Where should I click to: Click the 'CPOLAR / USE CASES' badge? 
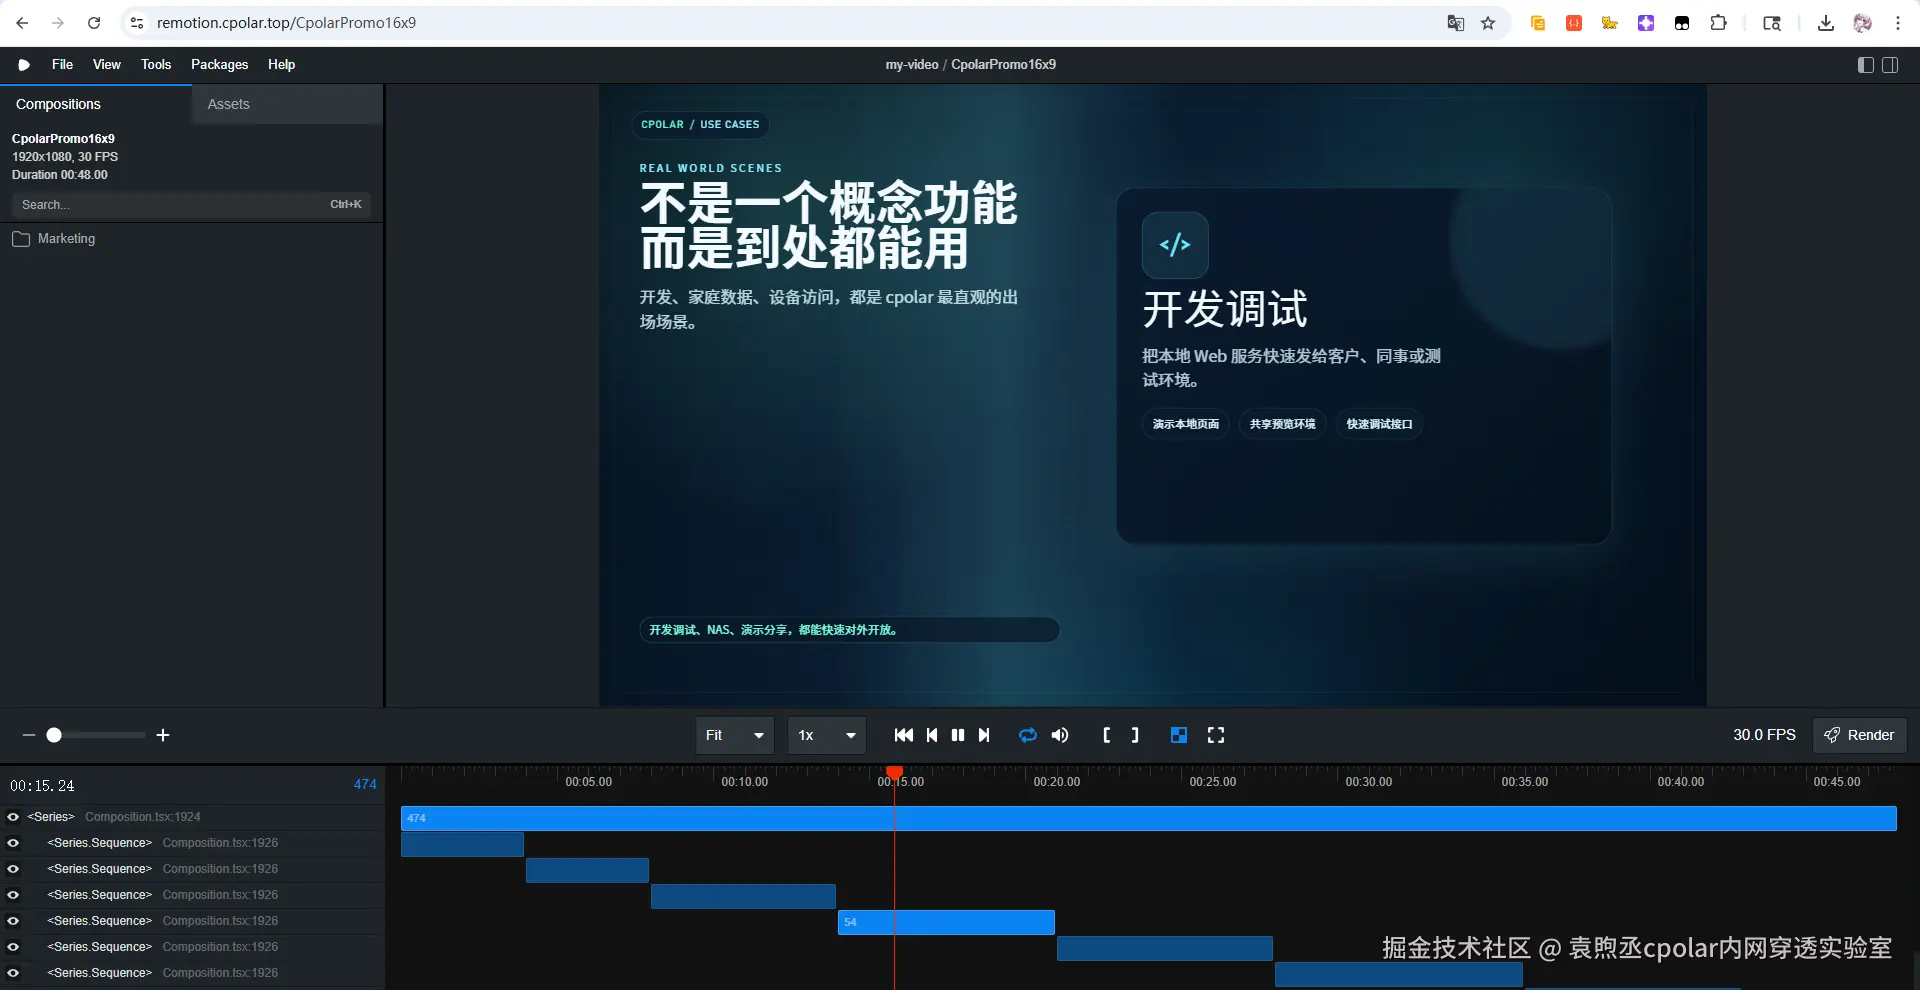coord(700,125)
